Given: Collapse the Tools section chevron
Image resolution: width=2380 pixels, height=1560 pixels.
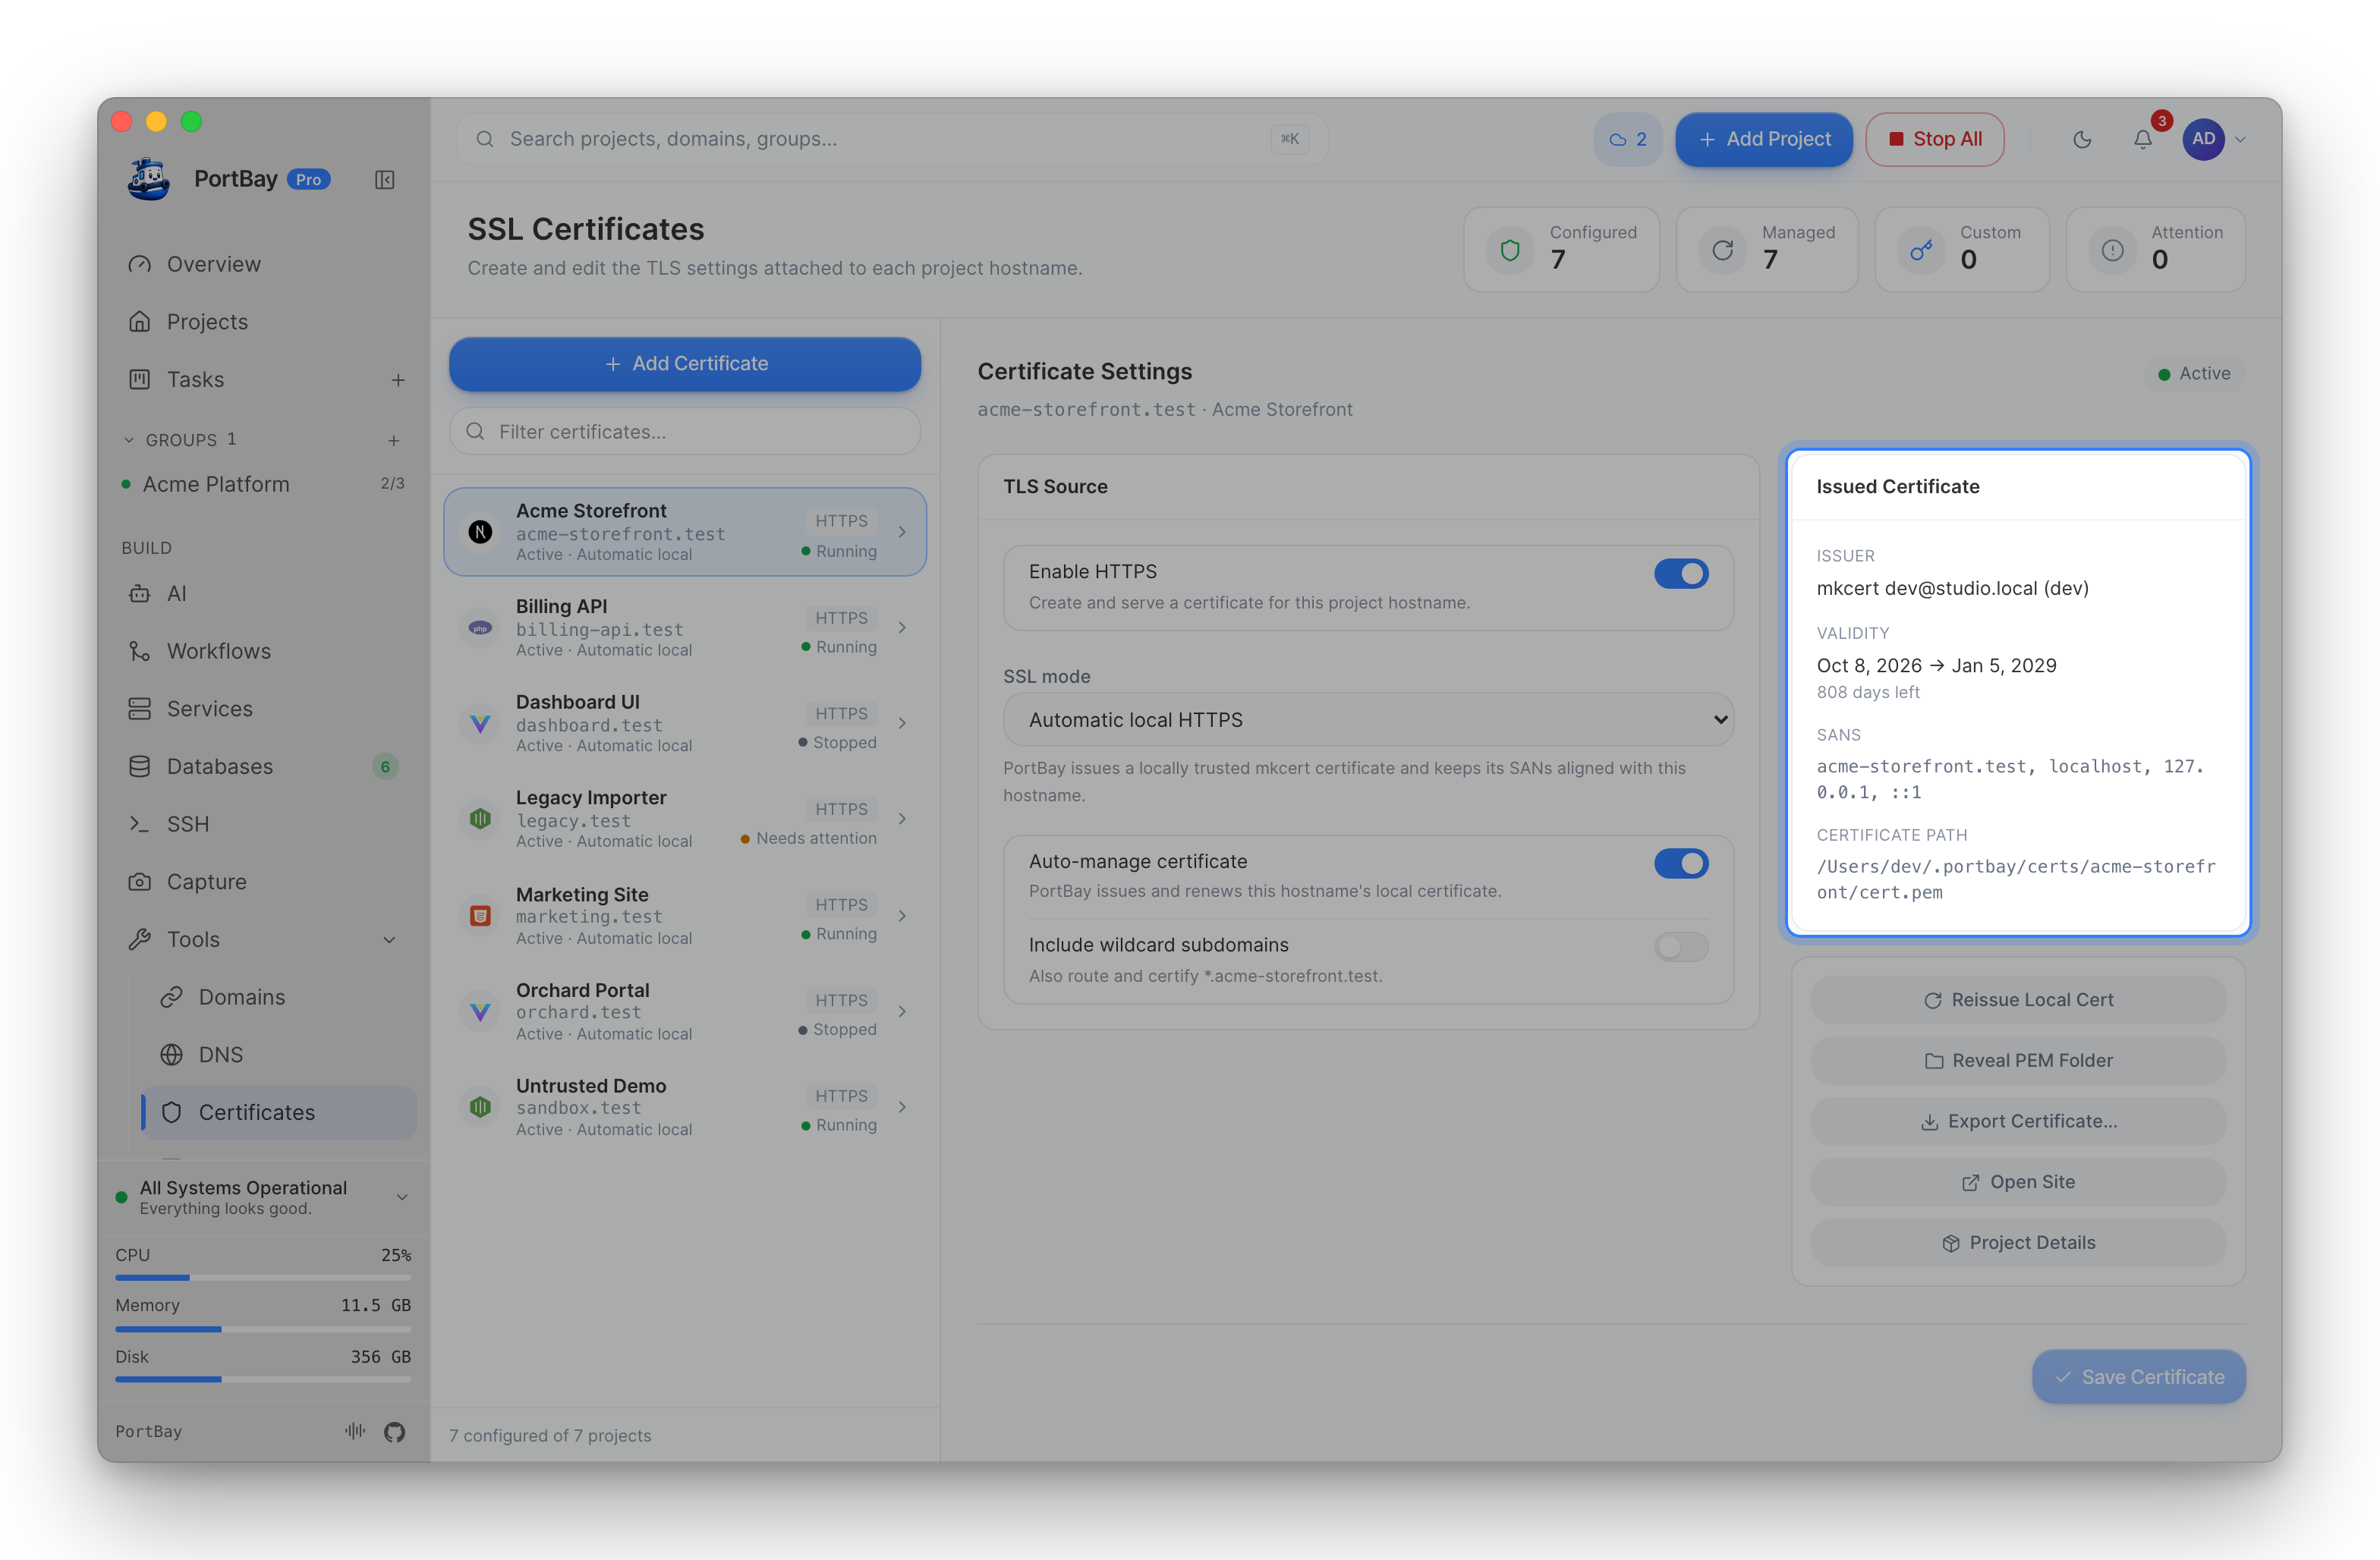Looking at the screenshot, I should coord(389,940).
